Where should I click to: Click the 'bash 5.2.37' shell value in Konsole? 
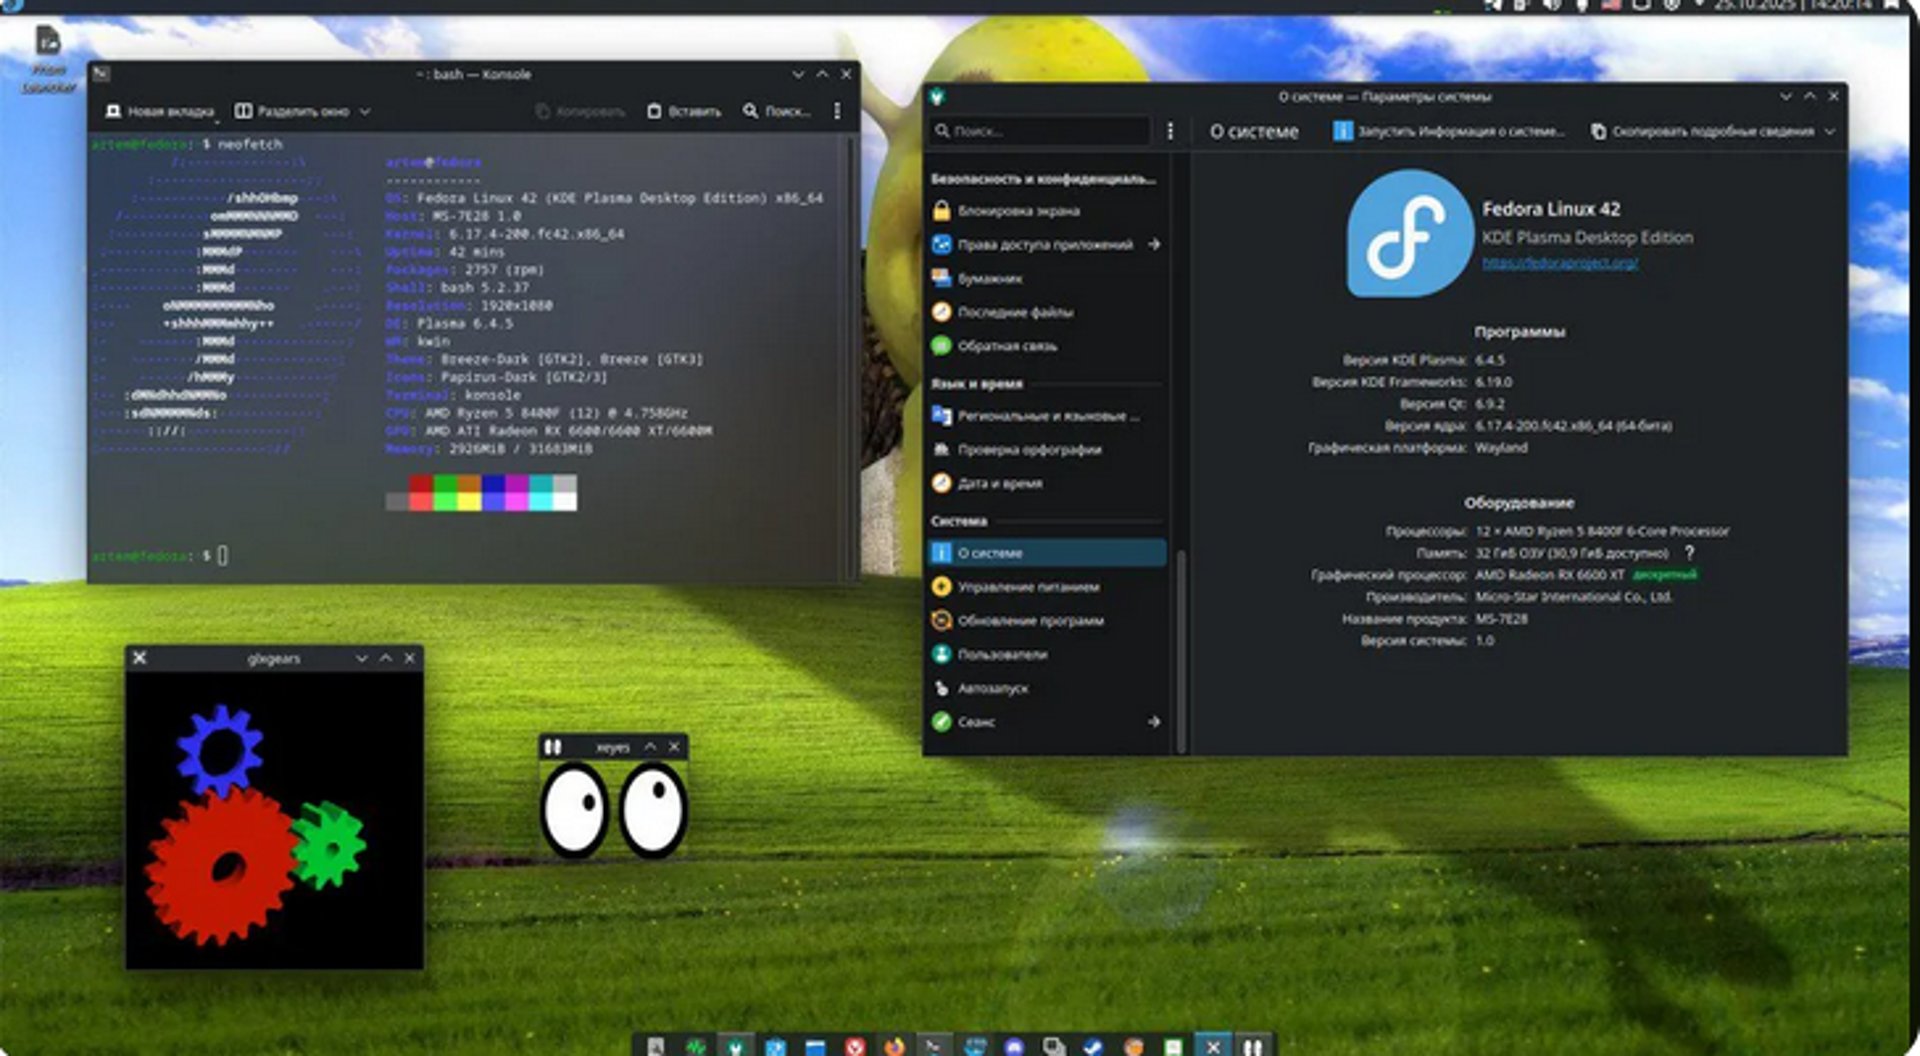pos(485,287)
